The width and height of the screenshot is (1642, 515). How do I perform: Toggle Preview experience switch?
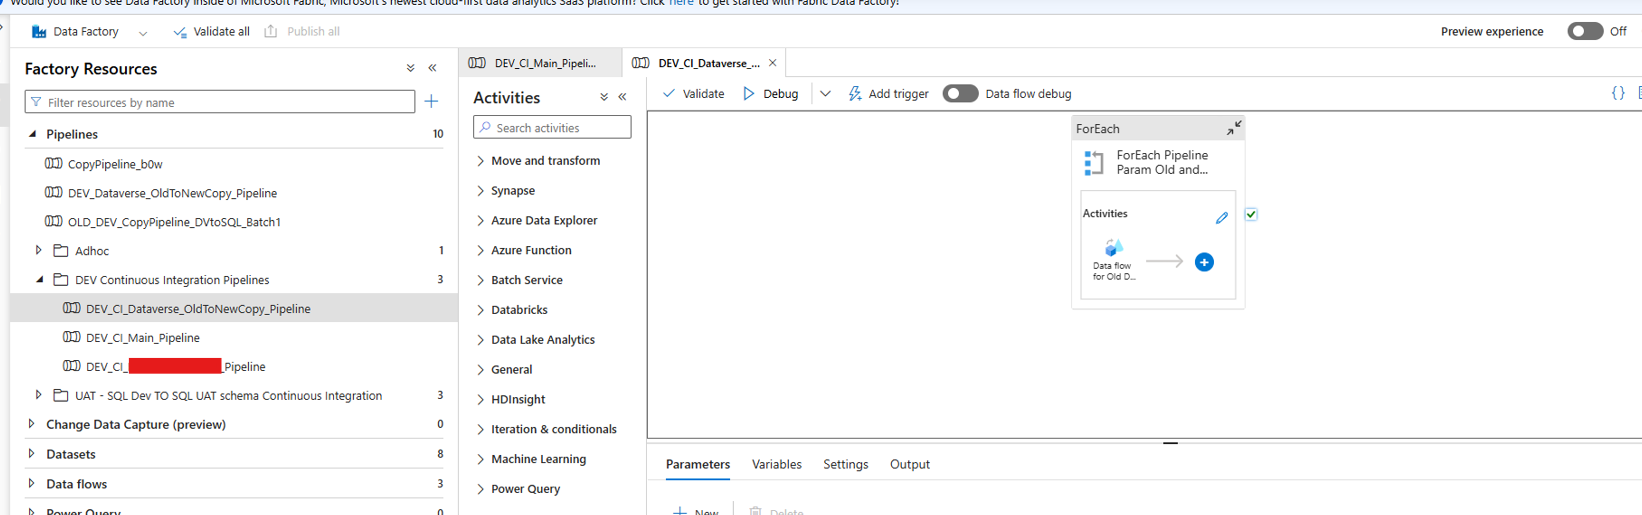click(x=1585, y=31)
